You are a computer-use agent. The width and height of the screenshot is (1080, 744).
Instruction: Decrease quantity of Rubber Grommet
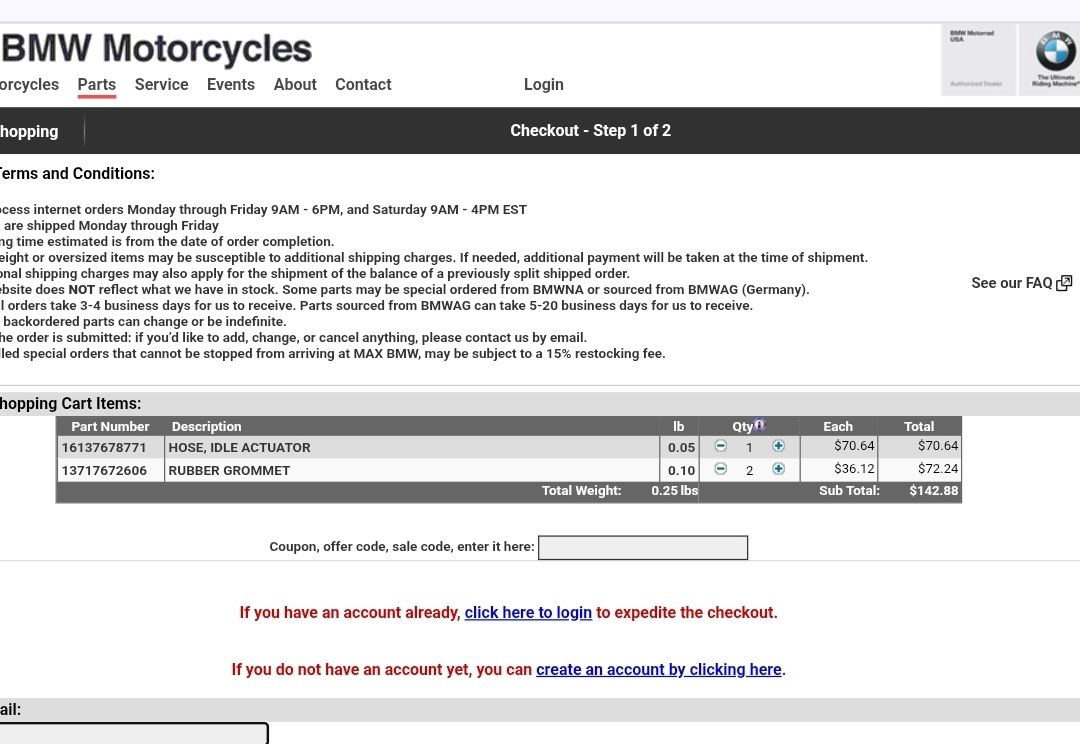(720, 468)
